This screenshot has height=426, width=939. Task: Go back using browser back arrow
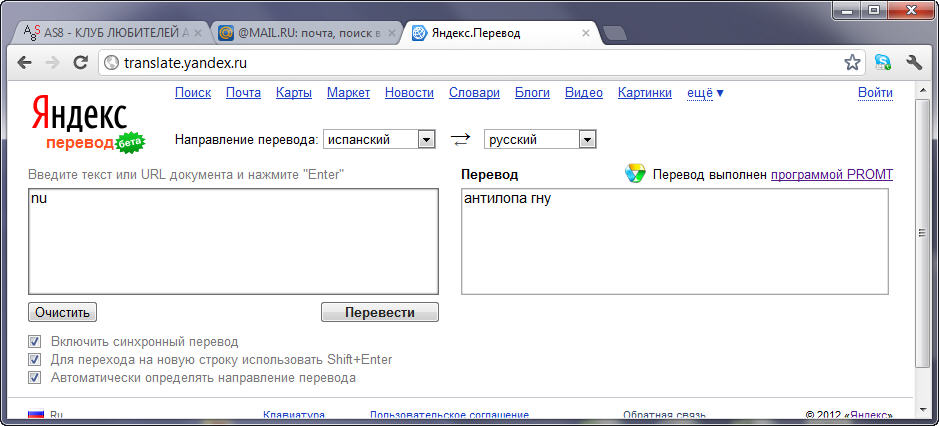pyautogui.click(x=24, y=62)
